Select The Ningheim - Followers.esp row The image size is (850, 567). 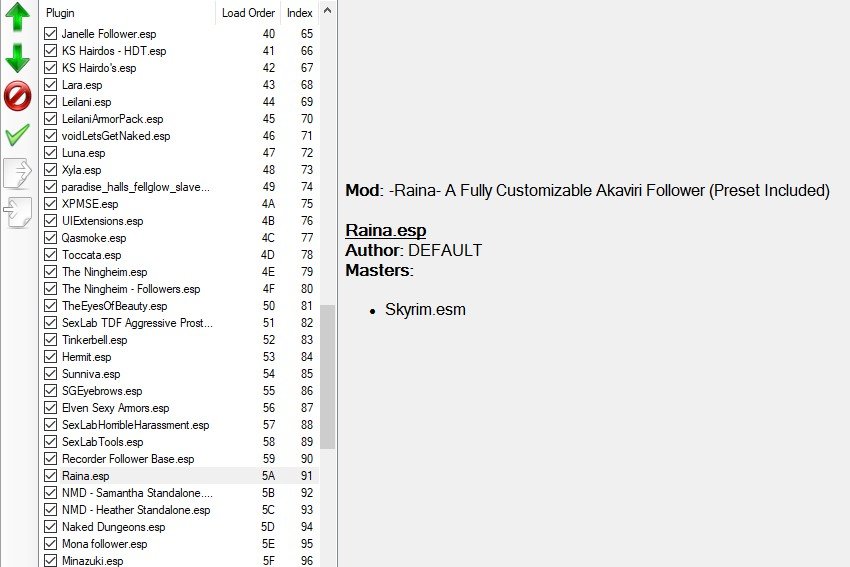[181, 288]
